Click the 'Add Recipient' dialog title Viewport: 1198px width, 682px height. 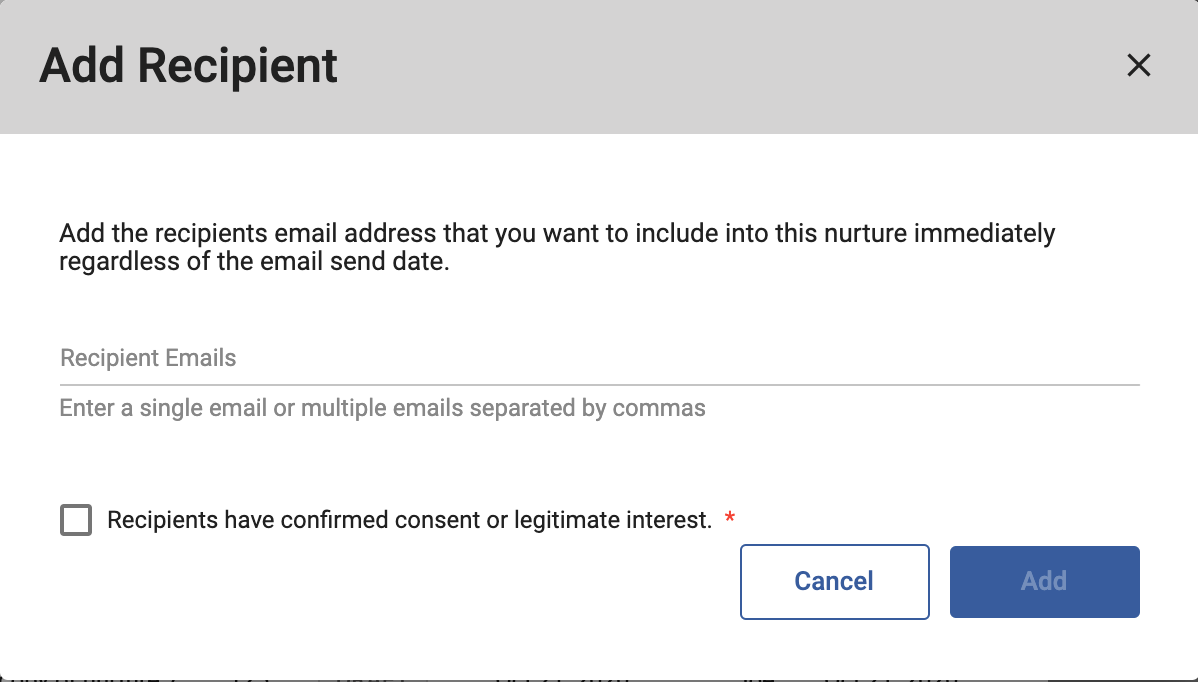pyautogui.click(x=188, y=66)
